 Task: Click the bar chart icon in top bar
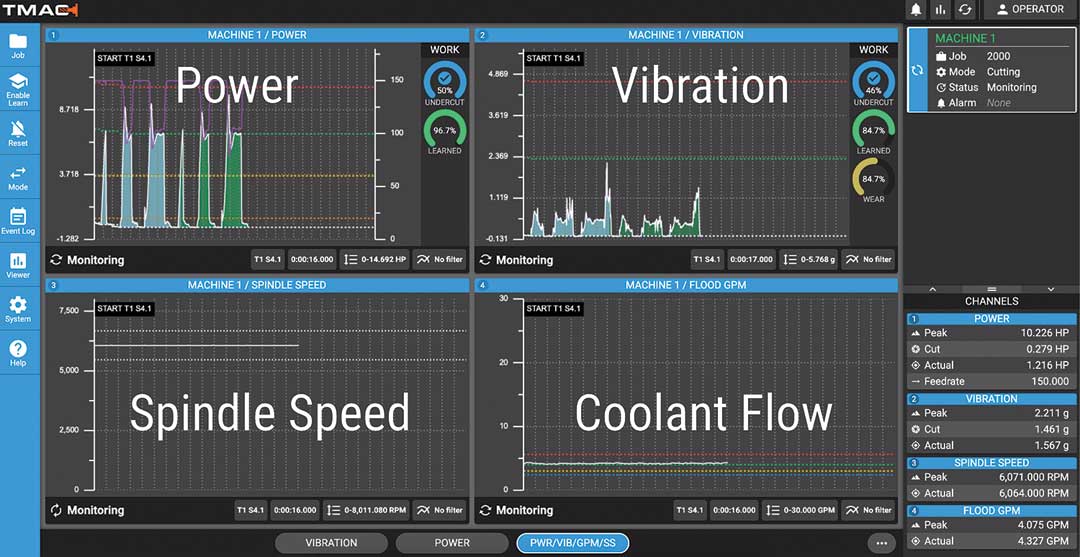[940, 10]
